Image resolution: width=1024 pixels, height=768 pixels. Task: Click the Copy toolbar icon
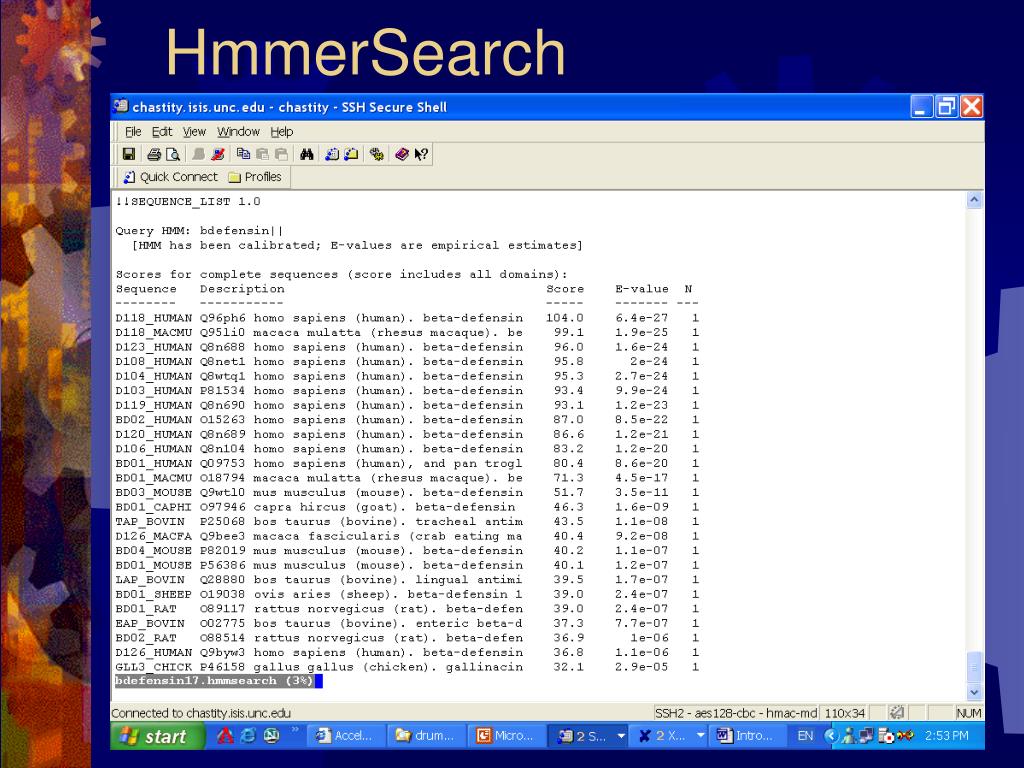pos(243,154)
